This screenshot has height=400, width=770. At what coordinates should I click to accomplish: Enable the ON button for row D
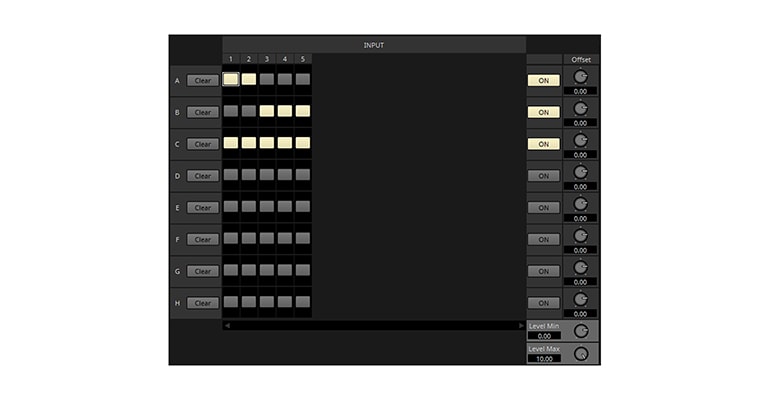click(543, 176)
